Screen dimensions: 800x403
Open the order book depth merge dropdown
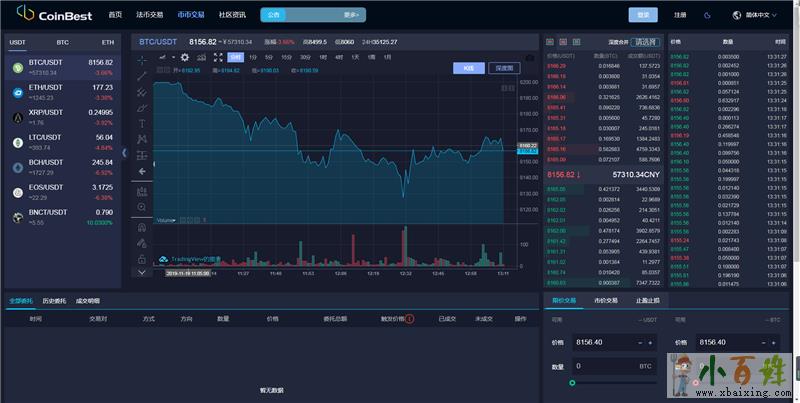click(646, 42)
